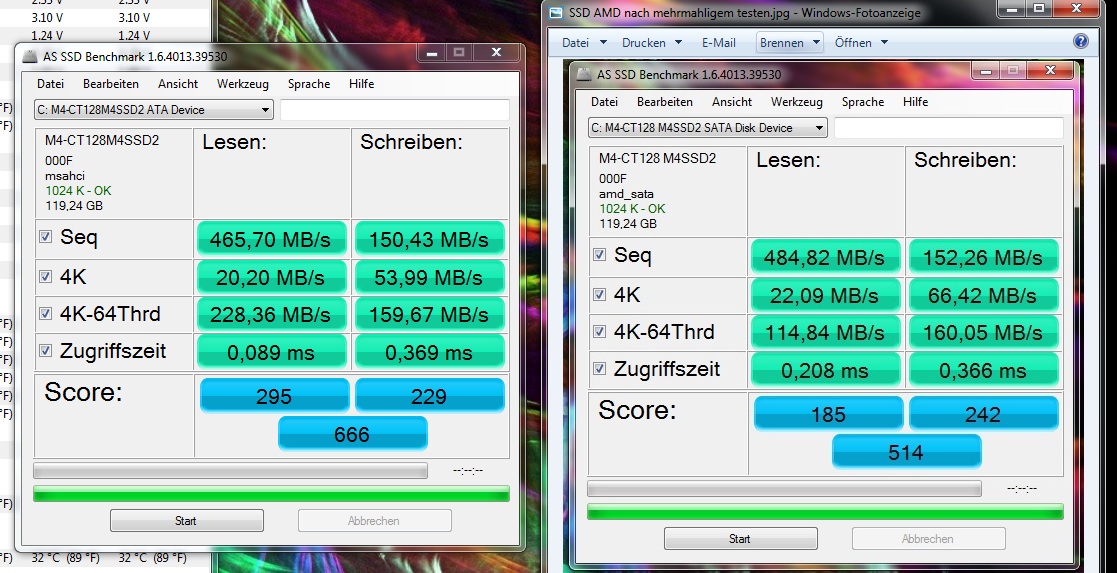
Task: Open Sprache menu in left AS SSD window
Action: 309,83
